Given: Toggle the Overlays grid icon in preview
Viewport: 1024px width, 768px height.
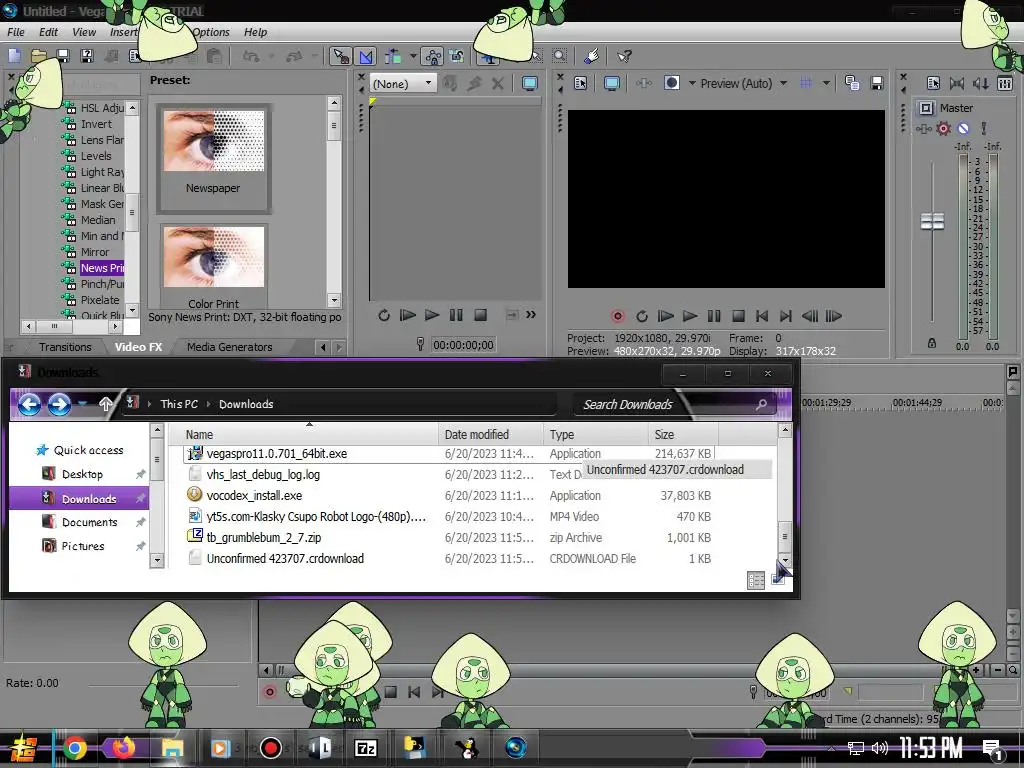Looking at the screenshot, I should [x=806, y=83].
